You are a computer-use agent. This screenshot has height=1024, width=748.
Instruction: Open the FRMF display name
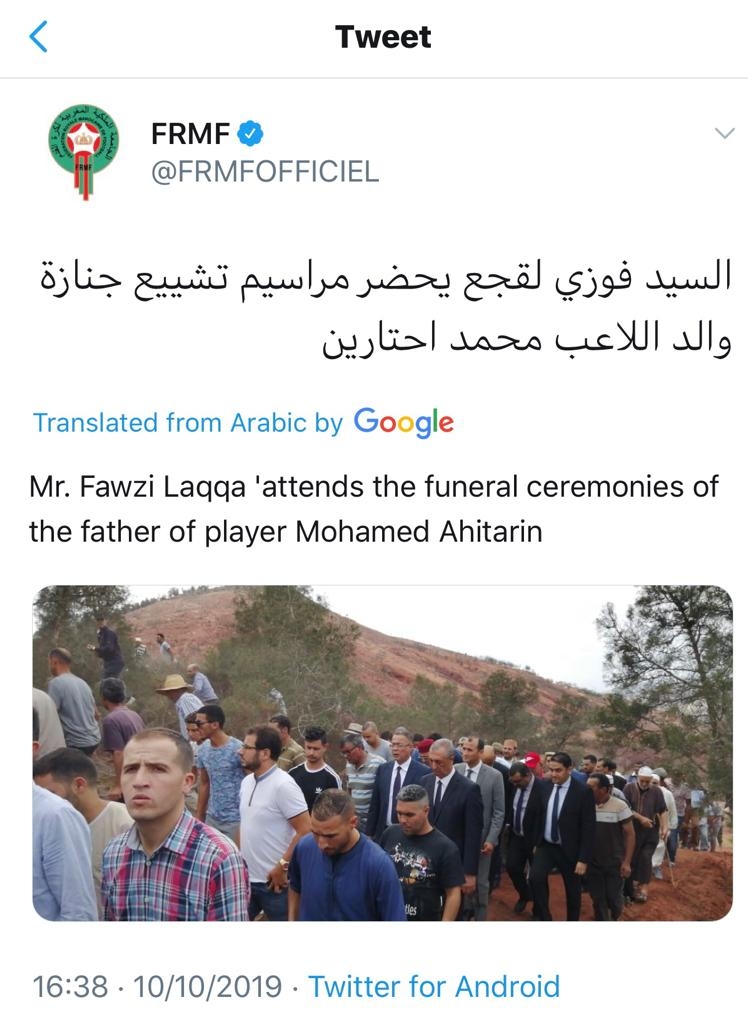click(x=190, y=134)
